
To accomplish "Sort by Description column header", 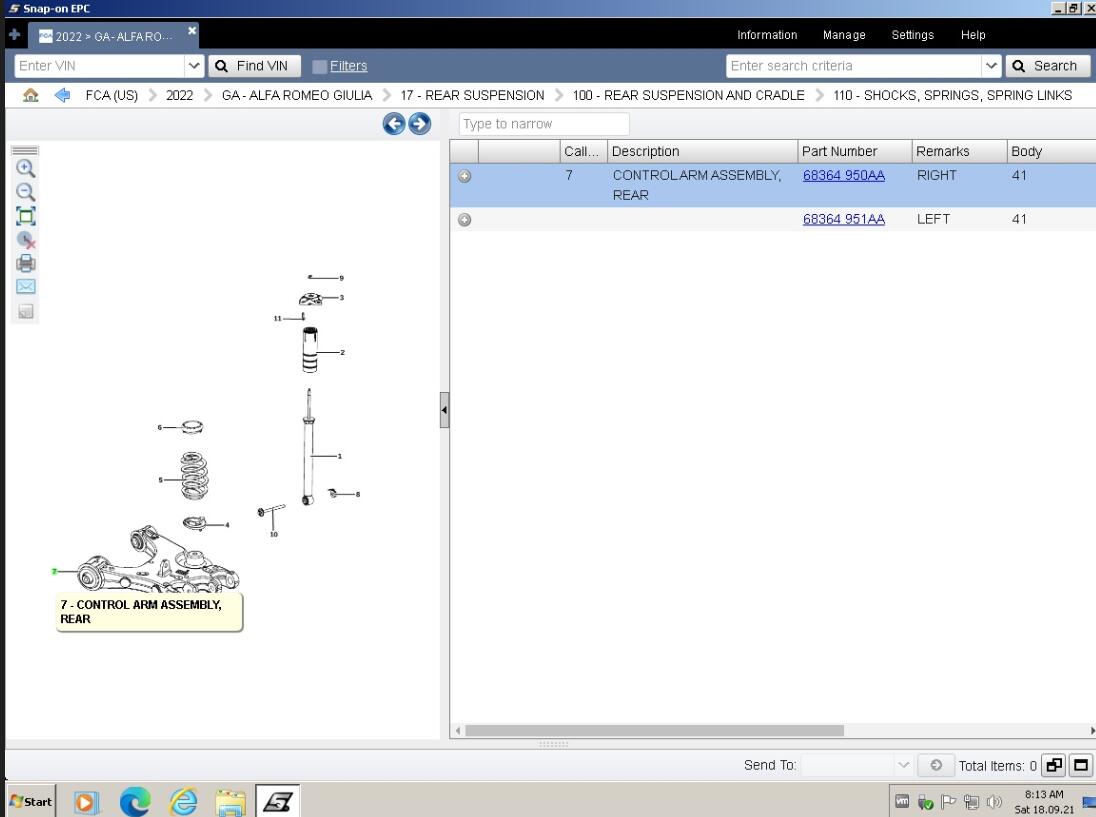I will [x=702, y=152].
